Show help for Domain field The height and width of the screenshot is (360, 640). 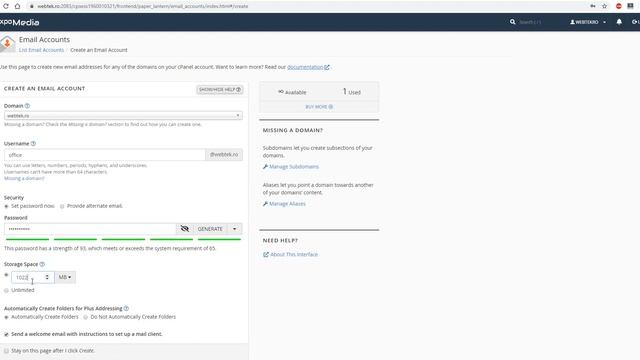(x=27, y=106)
